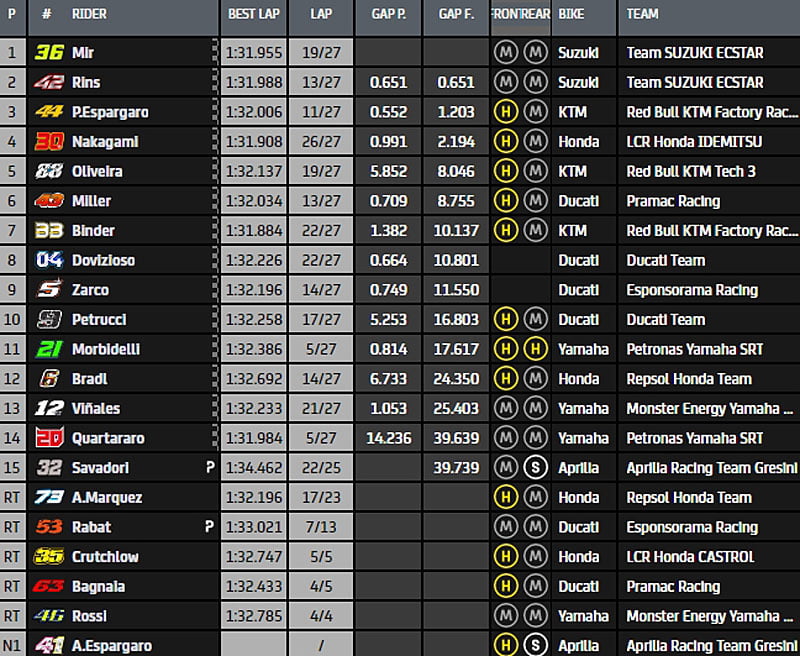Click Morbidelli's hard rear tyre icon
Screen dimensions: 800x656
536,349
